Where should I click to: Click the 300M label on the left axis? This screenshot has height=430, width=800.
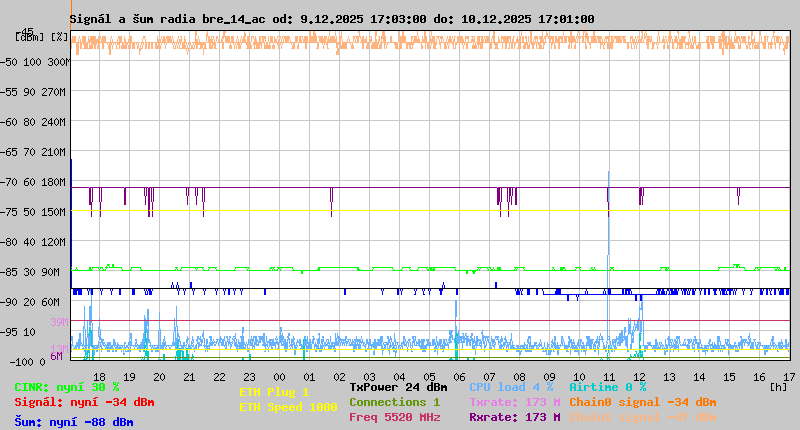tap(59, 62)
